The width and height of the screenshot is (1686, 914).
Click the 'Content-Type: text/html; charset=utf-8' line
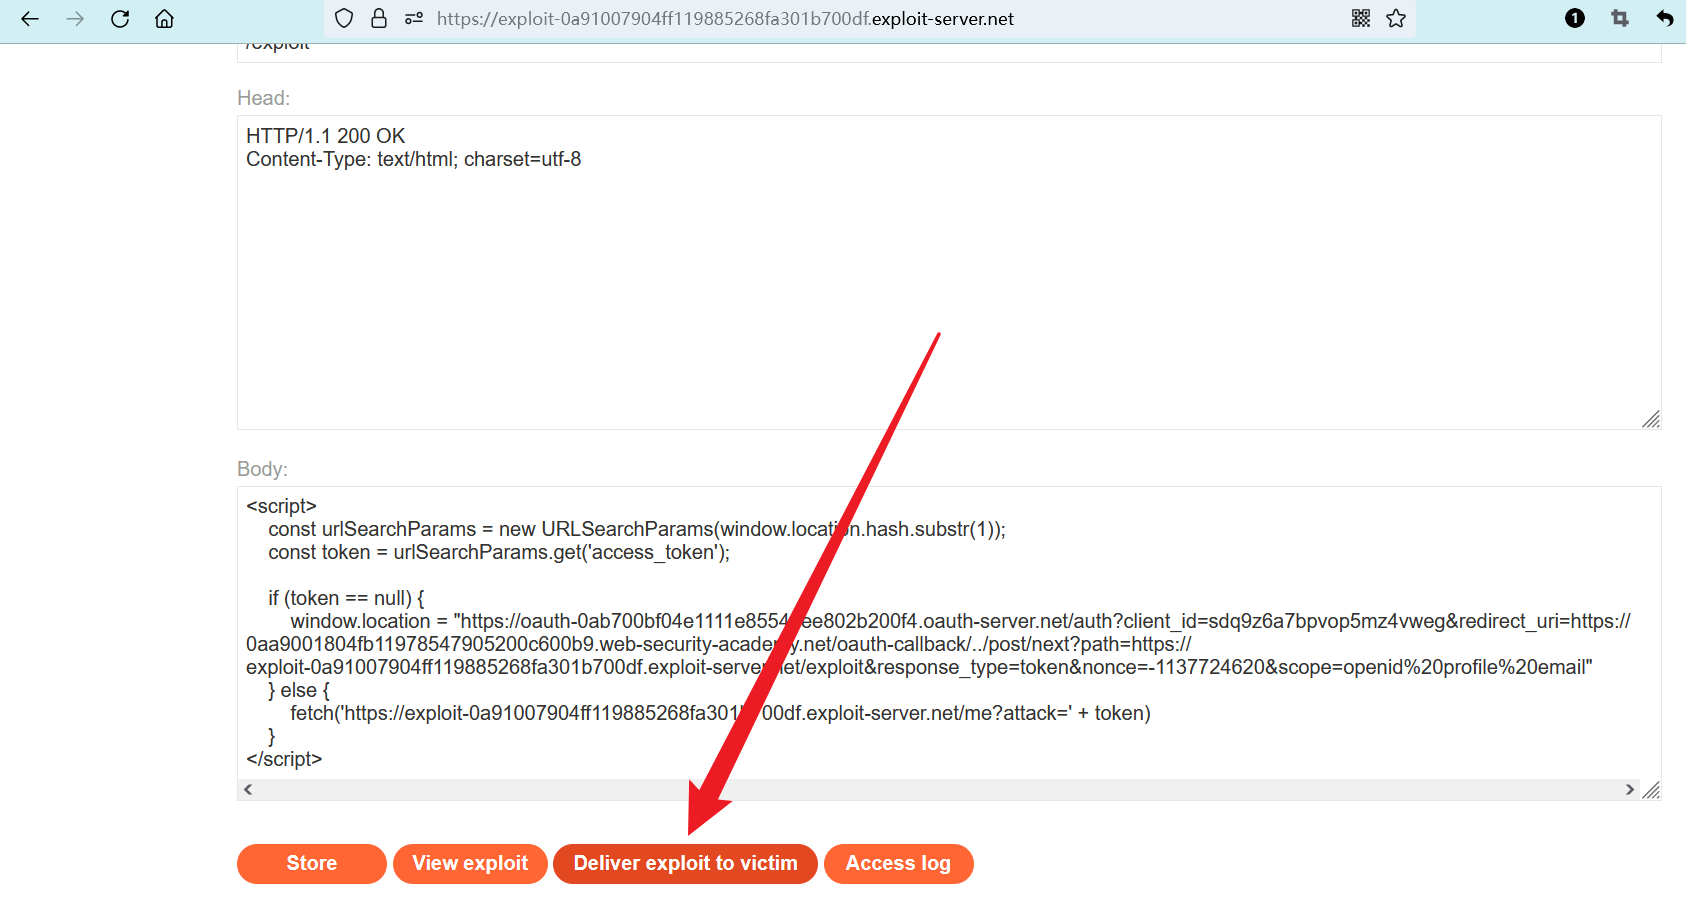coord(413,159)
